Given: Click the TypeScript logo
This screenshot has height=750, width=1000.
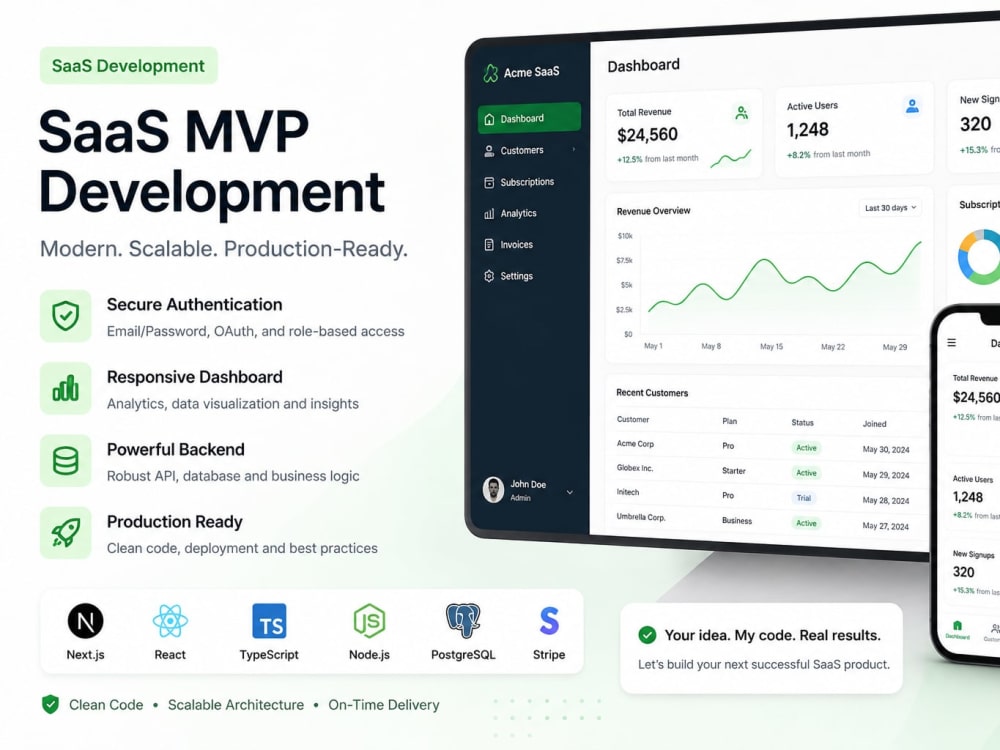Looking at the screenshot, I should 269,621.
